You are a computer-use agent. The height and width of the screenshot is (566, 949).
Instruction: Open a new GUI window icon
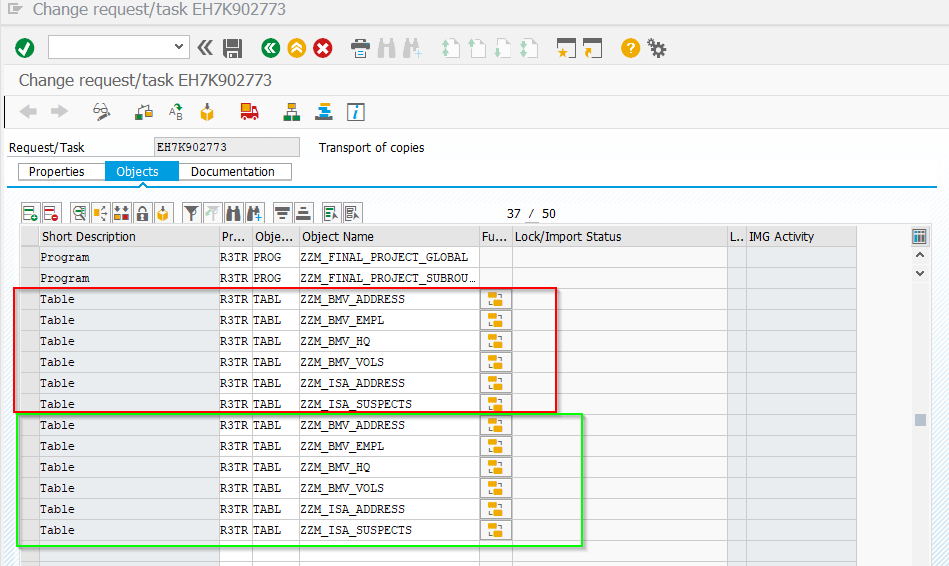[x=566, y=48]
